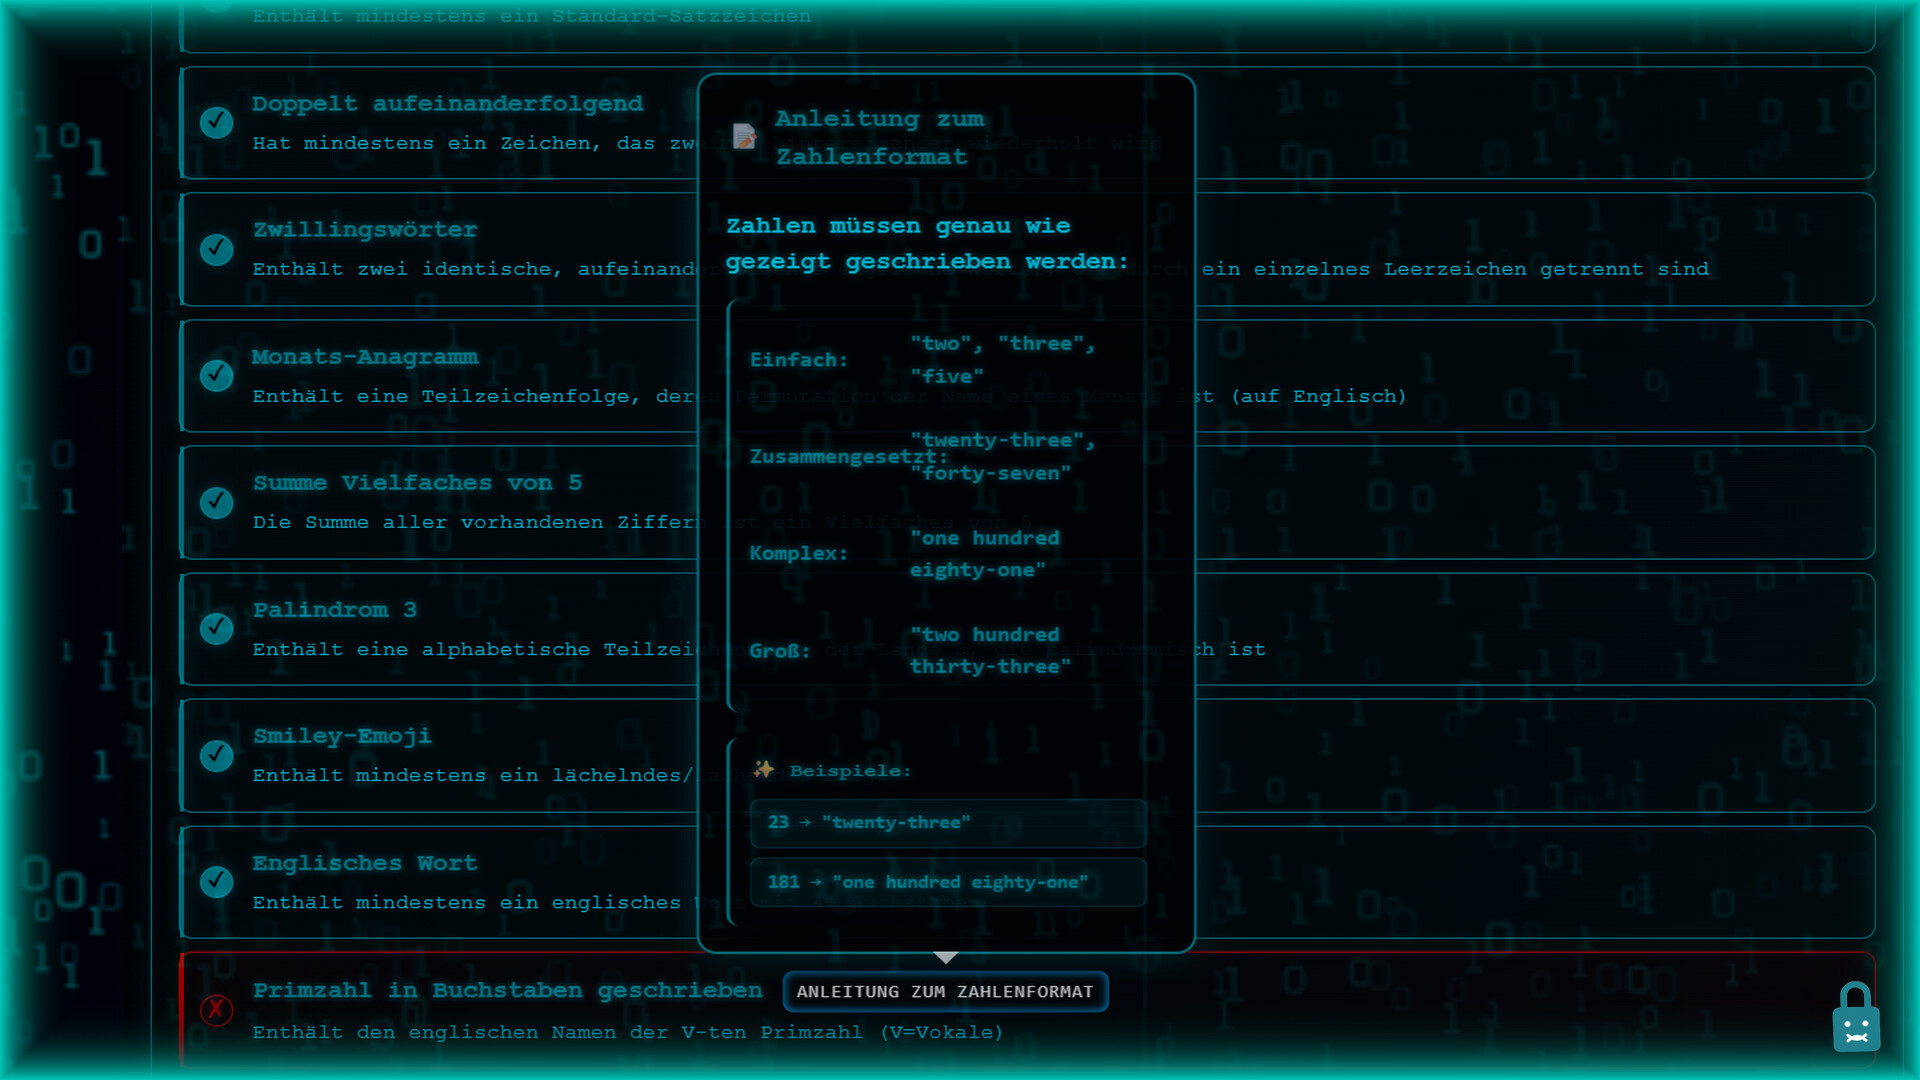This screenshot has height=1080, width=1920.
Task: Click the Primzahl in Buchstaben geschrieben title
Action: (507, 990)
